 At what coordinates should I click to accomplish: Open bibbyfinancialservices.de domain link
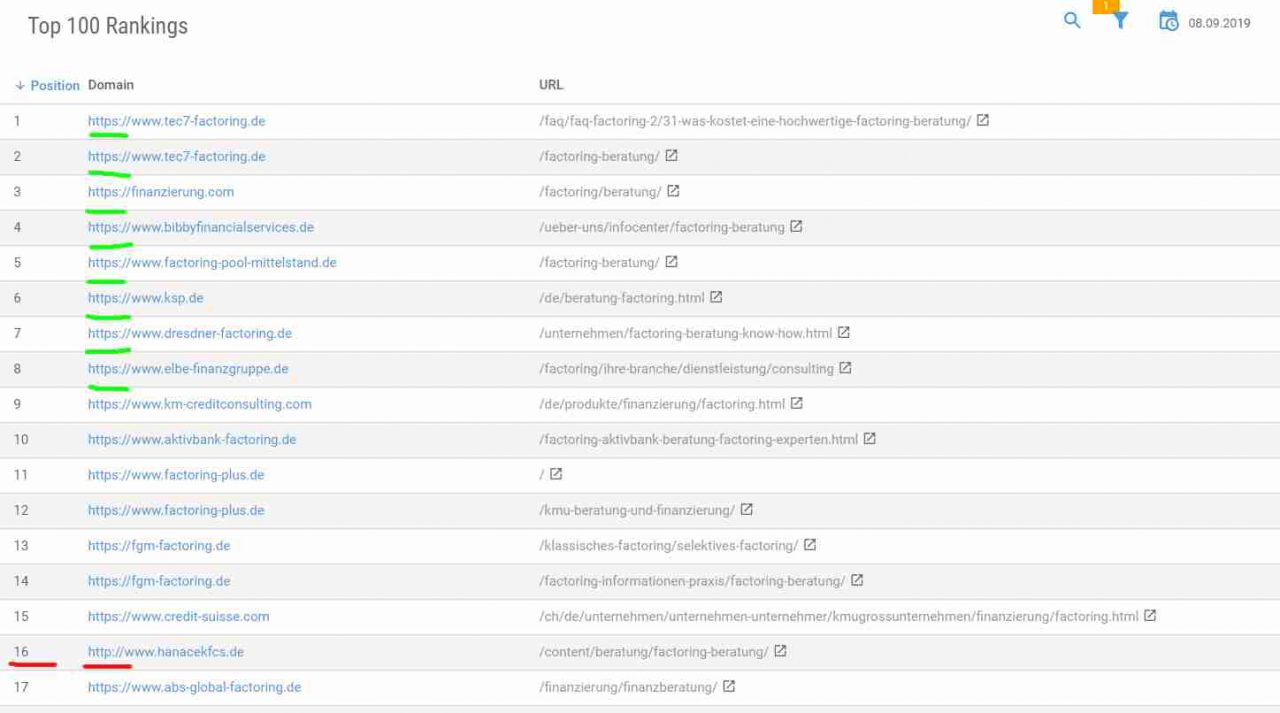point(201,227)
